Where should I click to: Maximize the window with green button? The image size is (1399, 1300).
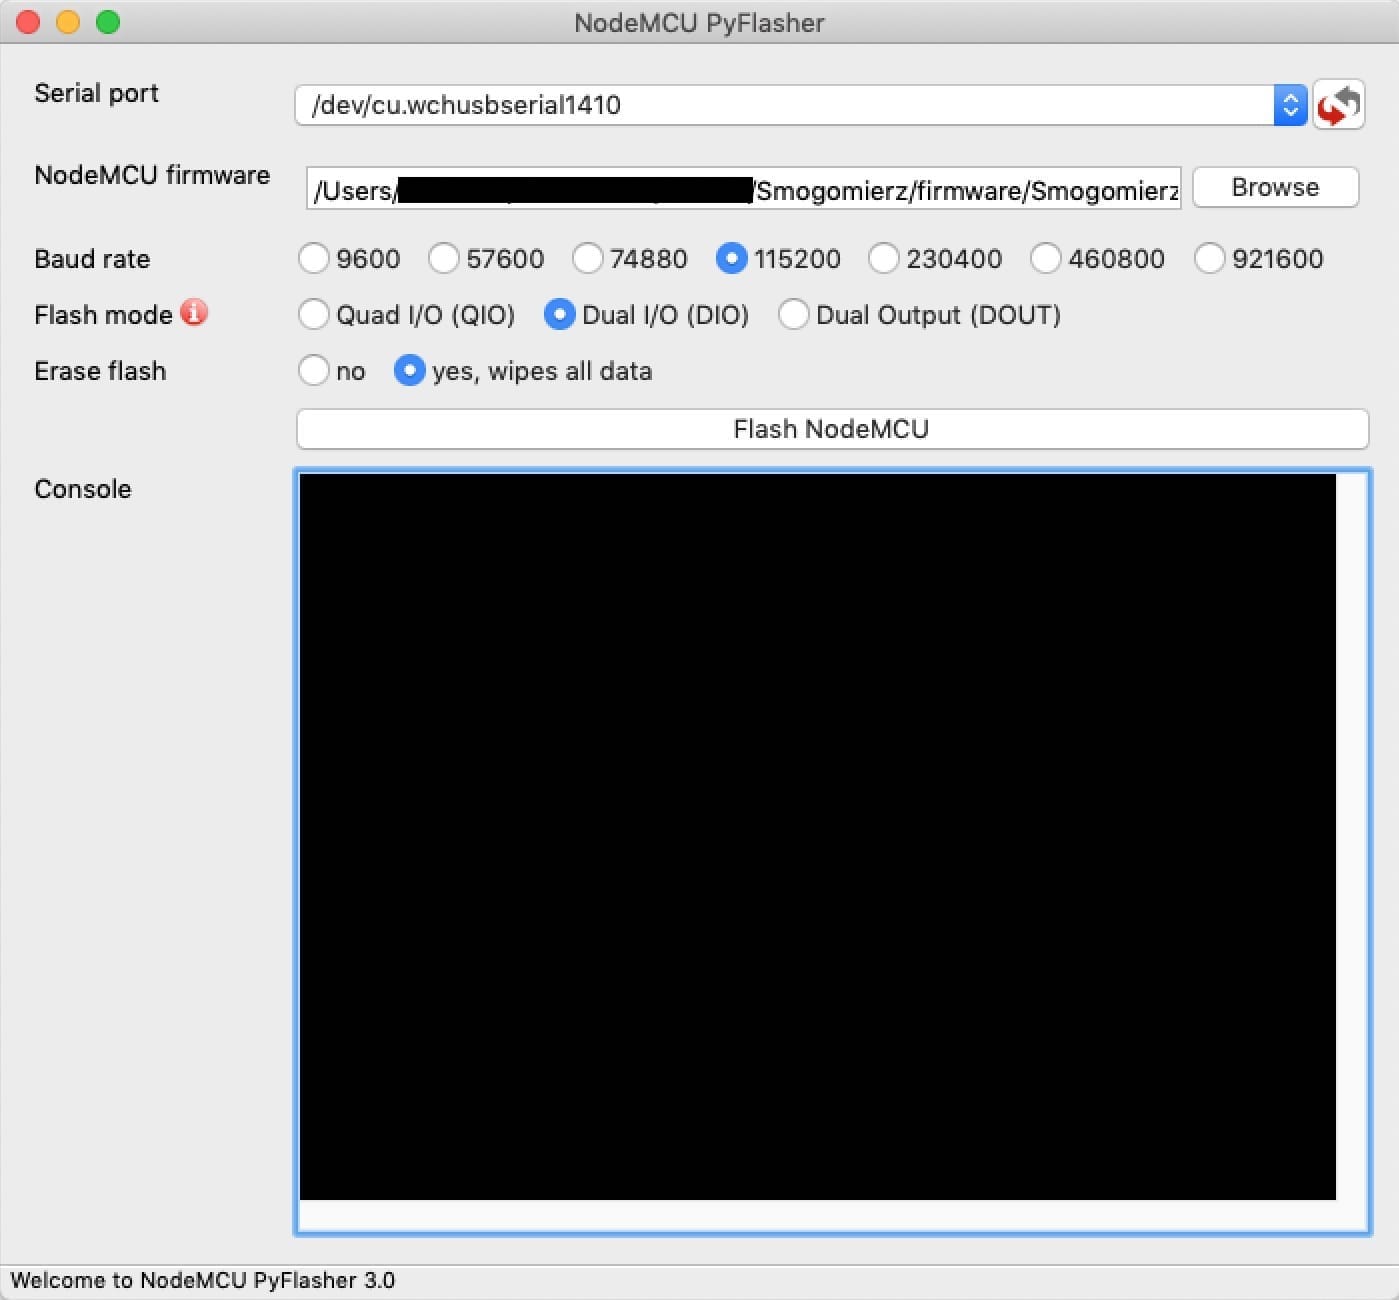[108, 22]
